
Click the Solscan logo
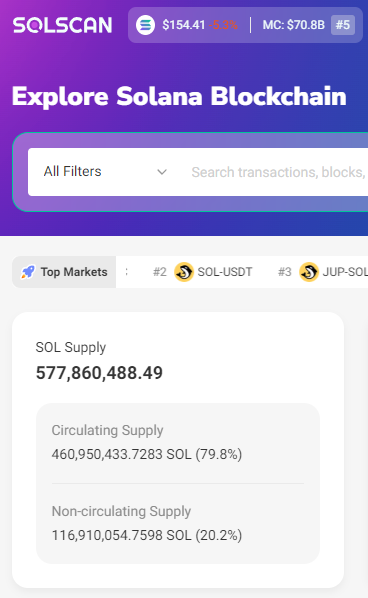pyautogui.click(x=62, y=25)
